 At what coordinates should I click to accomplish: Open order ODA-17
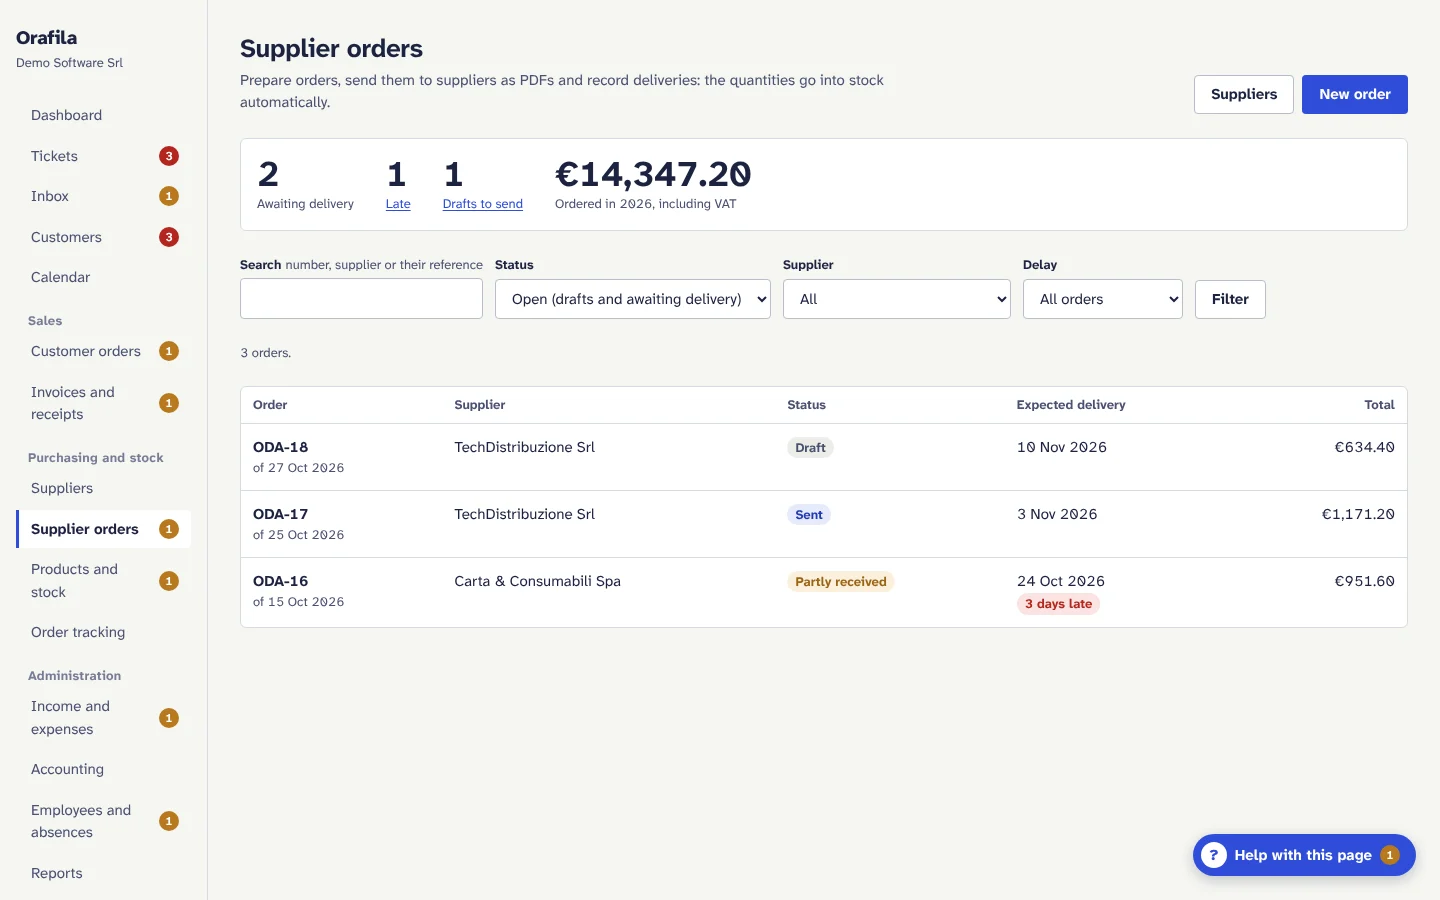pos(280,514)
